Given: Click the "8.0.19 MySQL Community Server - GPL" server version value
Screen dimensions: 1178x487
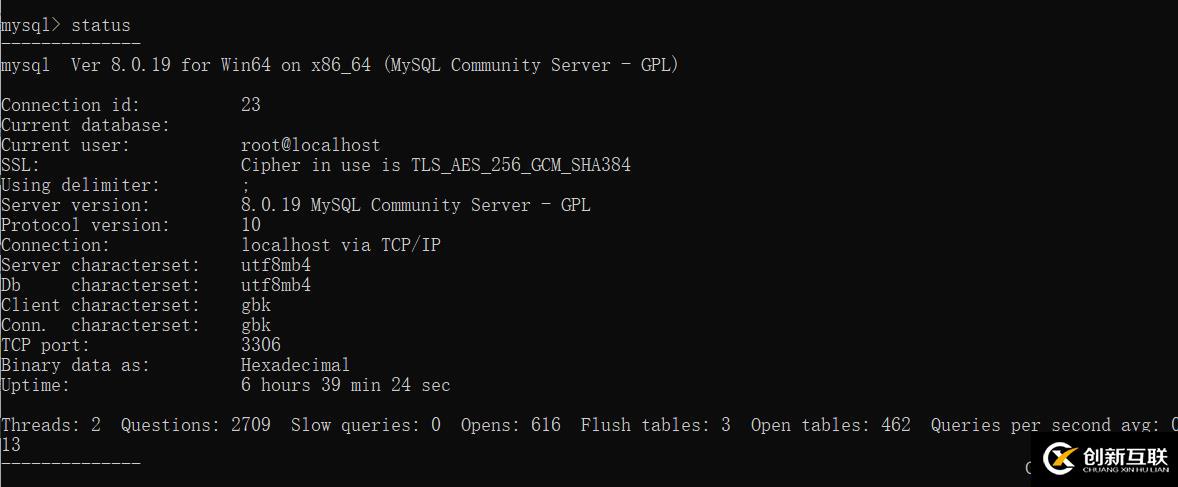Looking at the screenshot, I should (x=415, y=205).
